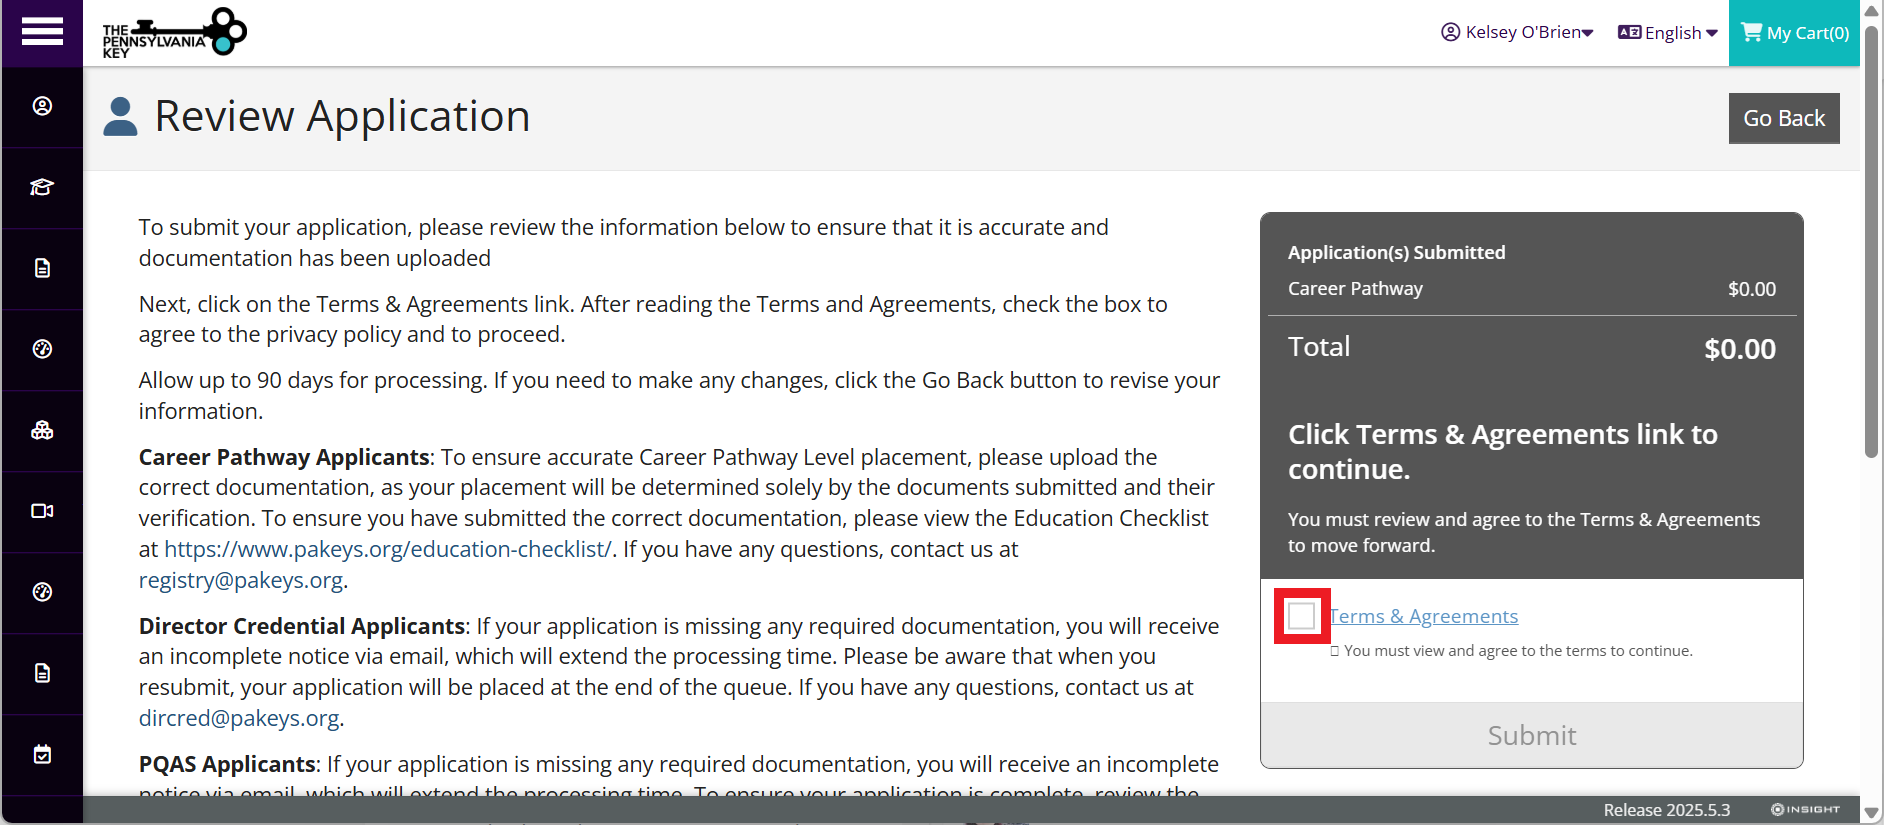Screen dimensions: 1884x825
Task: Open the pakeys.org education-checklist link
Action: (x=387, y=549)
